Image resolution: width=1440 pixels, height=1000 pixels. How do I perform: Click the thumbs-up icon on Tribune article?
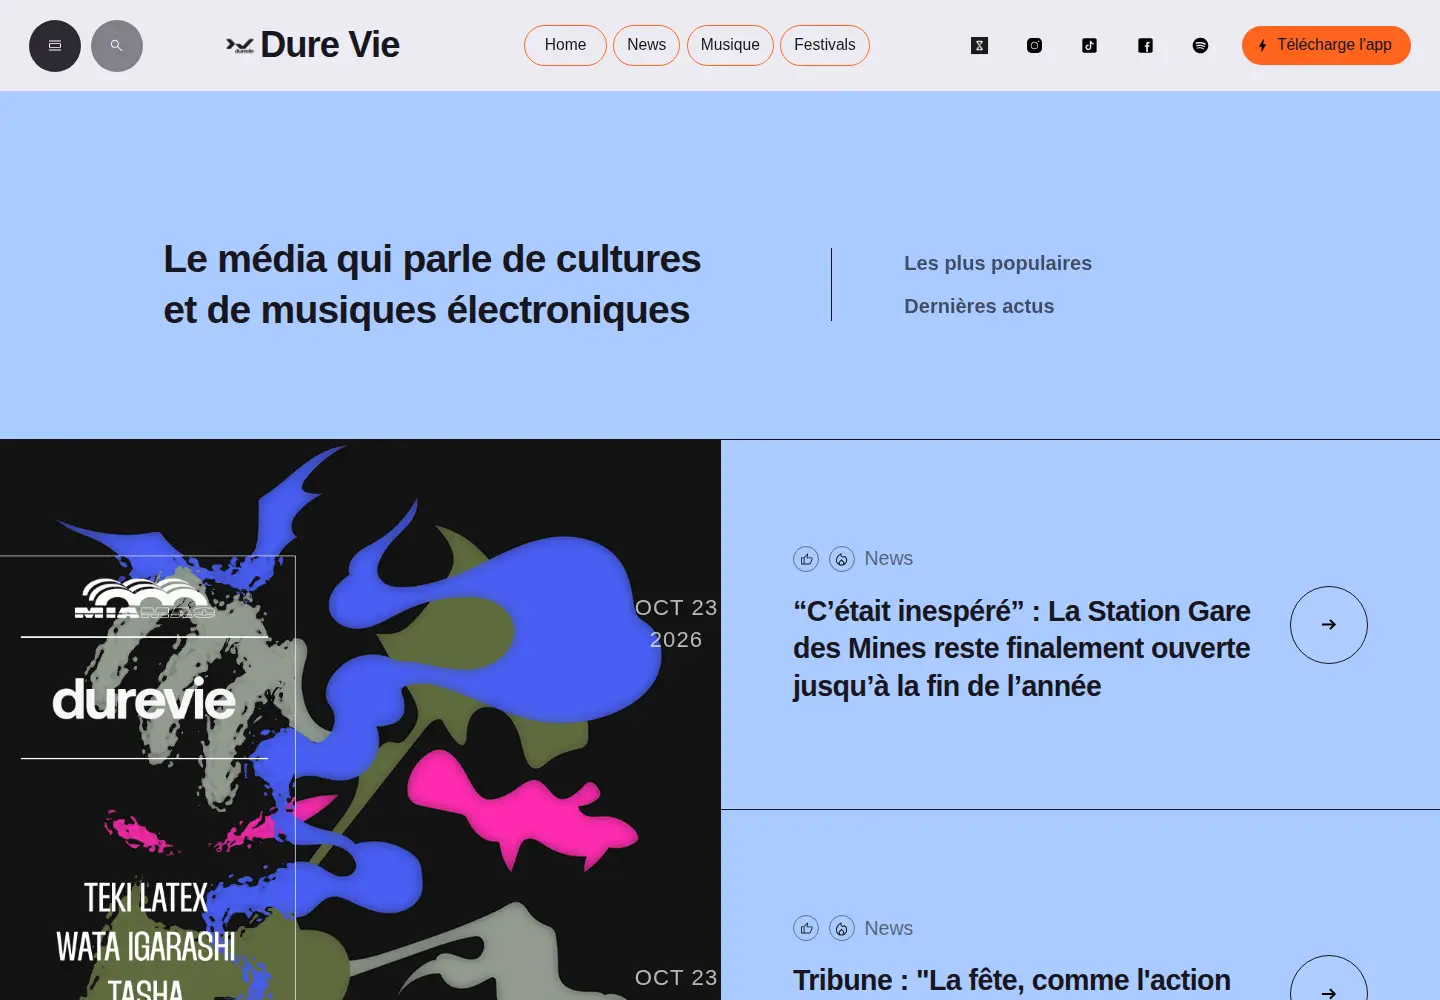pos(806,929)
